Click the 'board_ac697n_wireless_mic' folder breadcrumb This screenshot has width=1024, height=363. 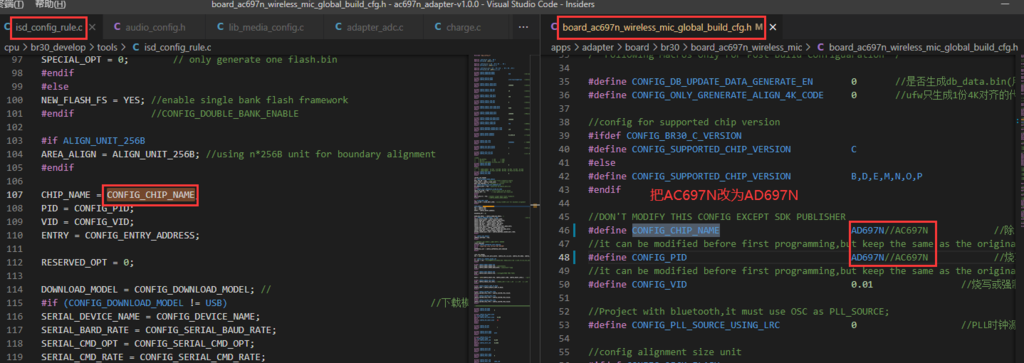click(x=746, y=47)
